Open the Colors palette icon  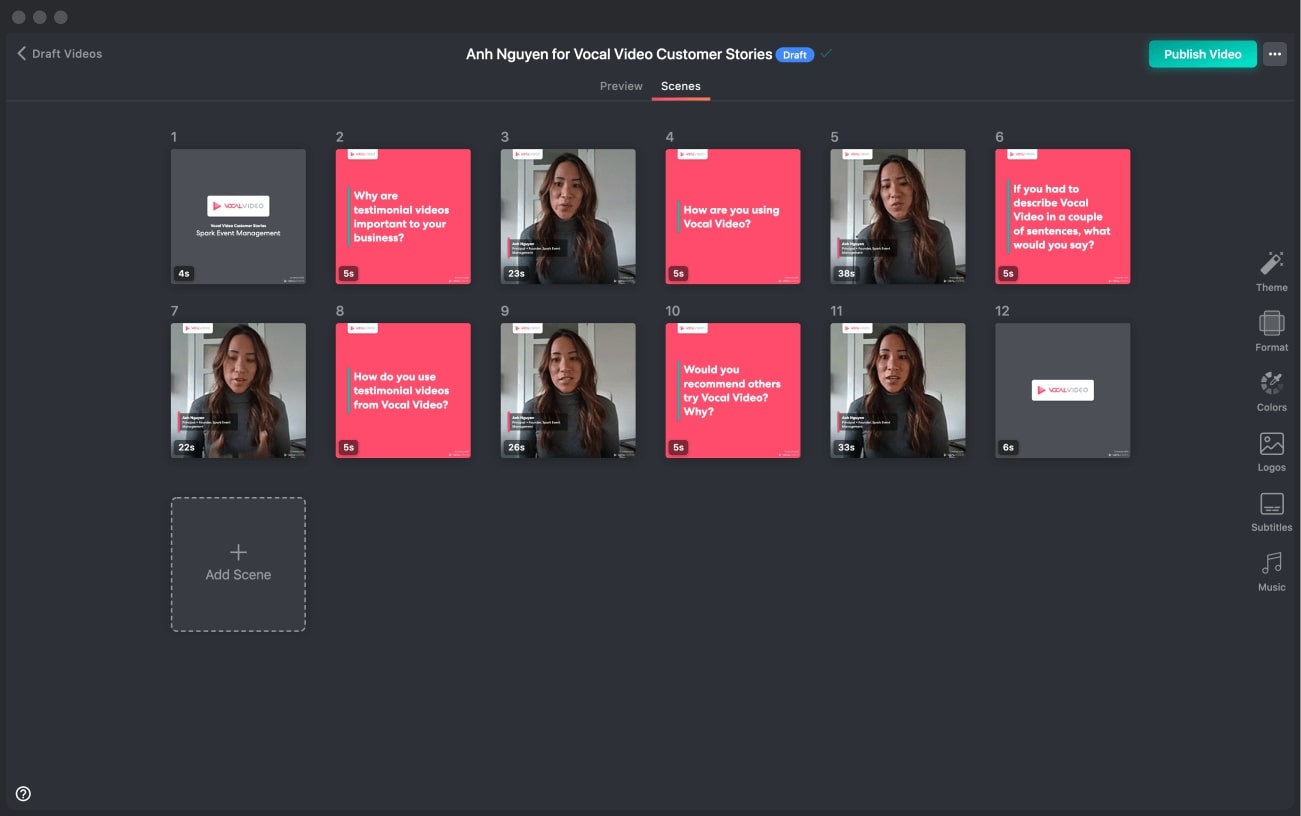(1271, 383)
